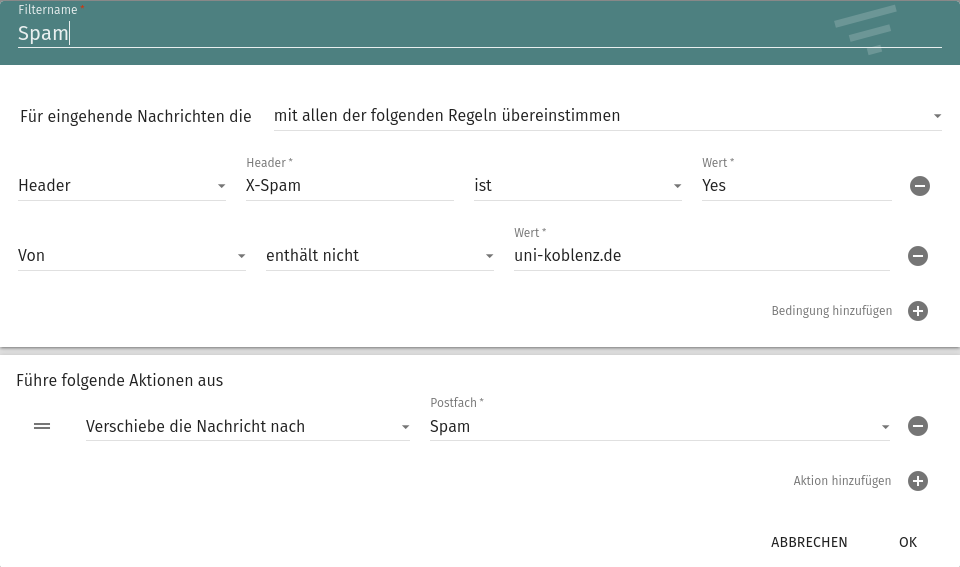Open the rule matching mode dropdown
The width and height of the screenshot is (960, 567).
click(607, 116)
